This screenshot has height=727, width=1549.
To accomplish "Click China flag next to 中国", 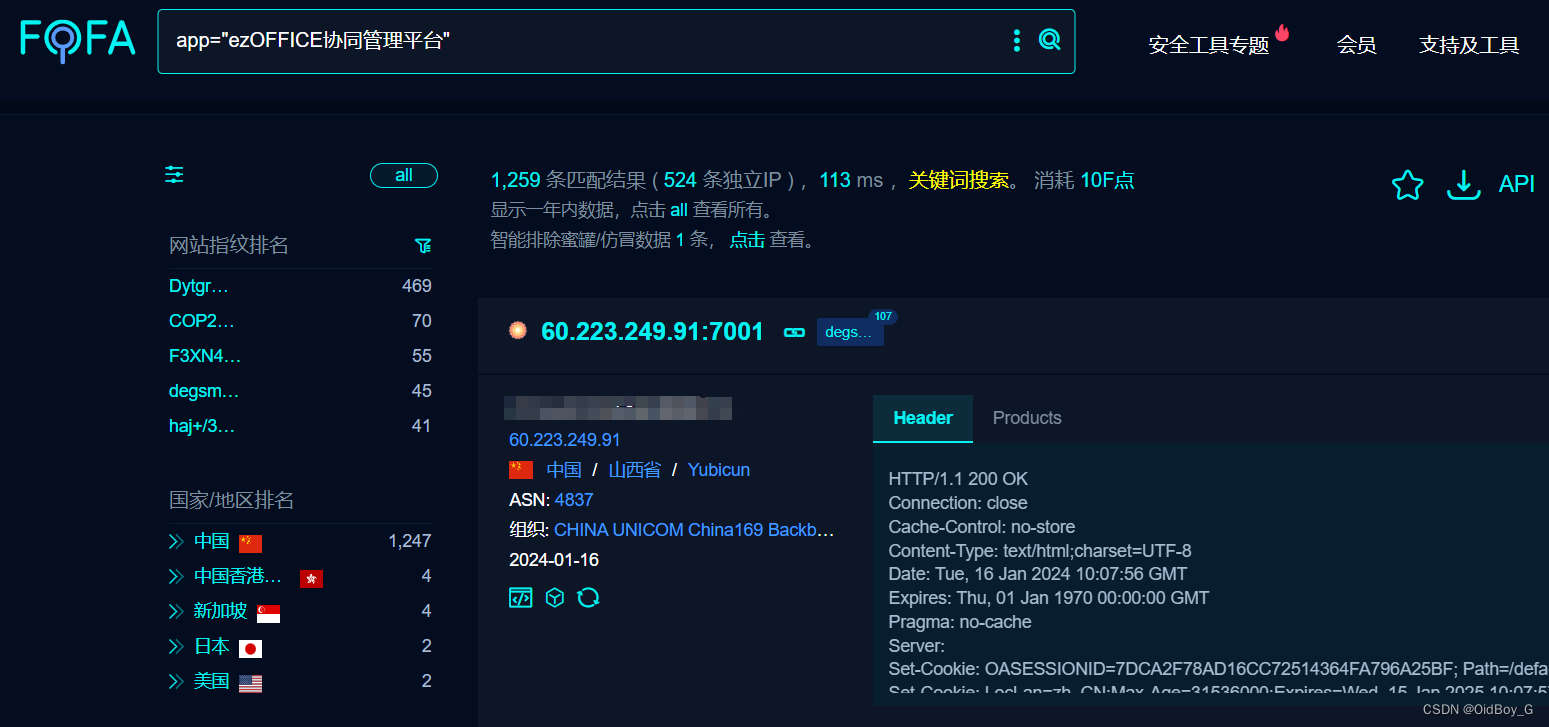I will click(250, 543).
